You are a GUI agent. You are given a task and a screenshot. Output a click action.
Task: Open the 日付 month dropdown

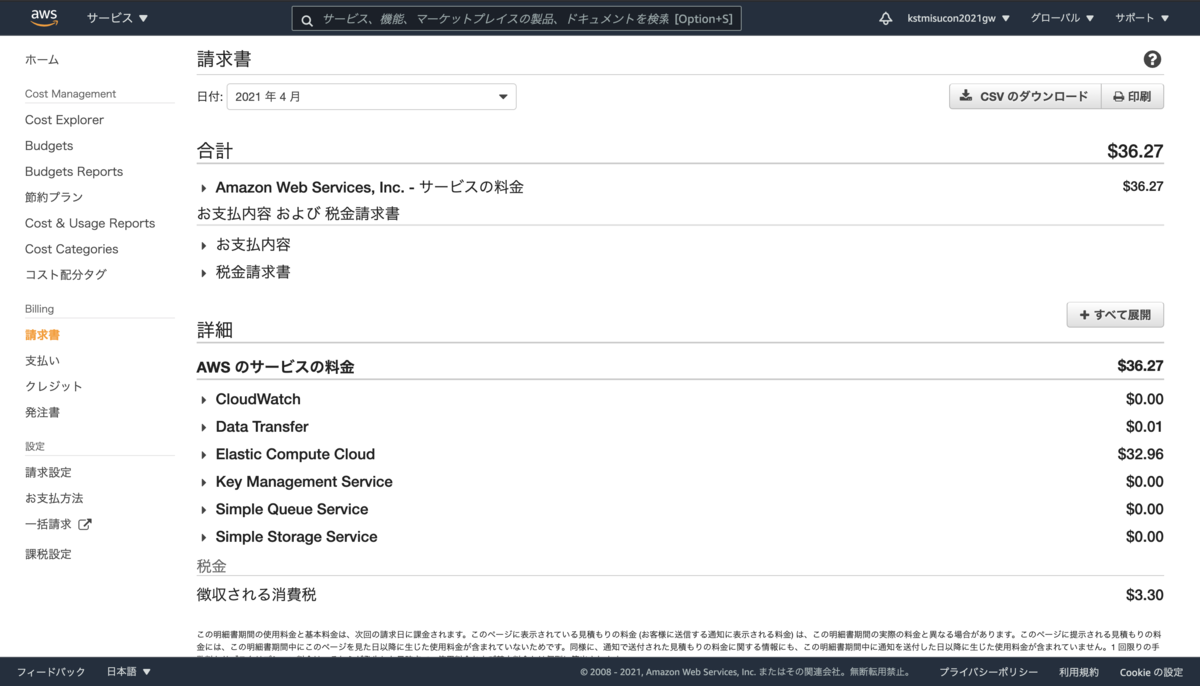(x=372, y=97)
